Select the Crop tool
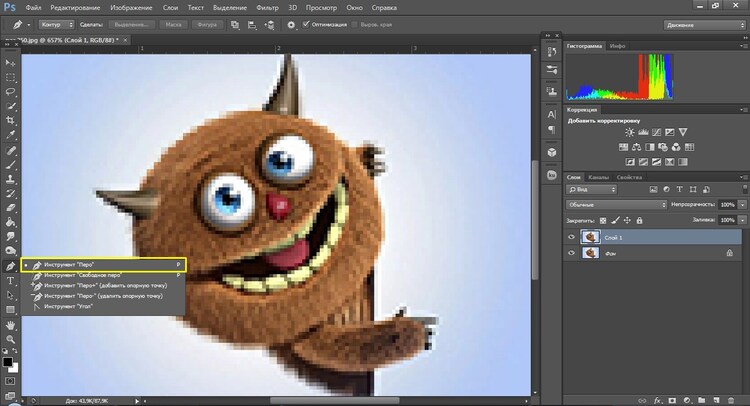Viewport: 750px width, 406px height. coord(10,120)
